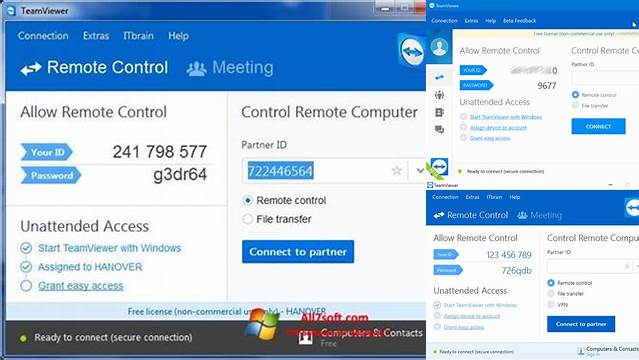Click ID 123 456 789 in bottom-right window
The image size is (639, 360).
[x=509, y=255]
